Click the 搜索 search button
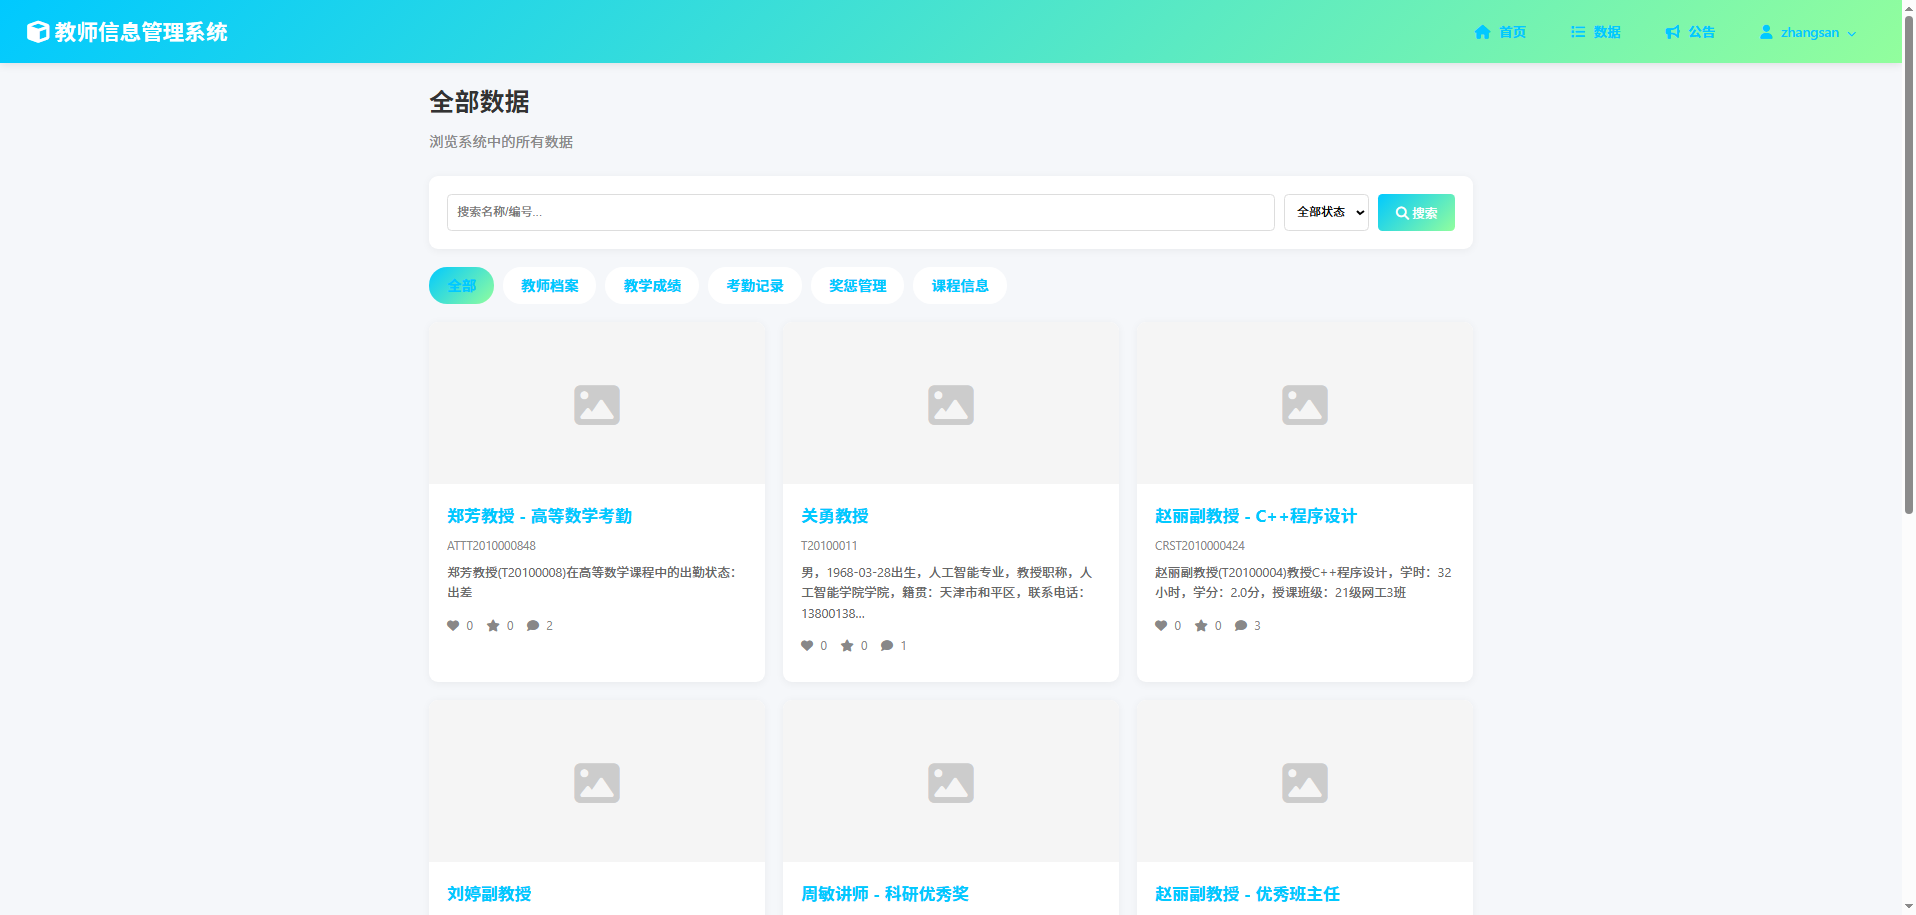The width and height of the screenshot is (1916, 915). pyautogui.click(x=1416, y=212)
